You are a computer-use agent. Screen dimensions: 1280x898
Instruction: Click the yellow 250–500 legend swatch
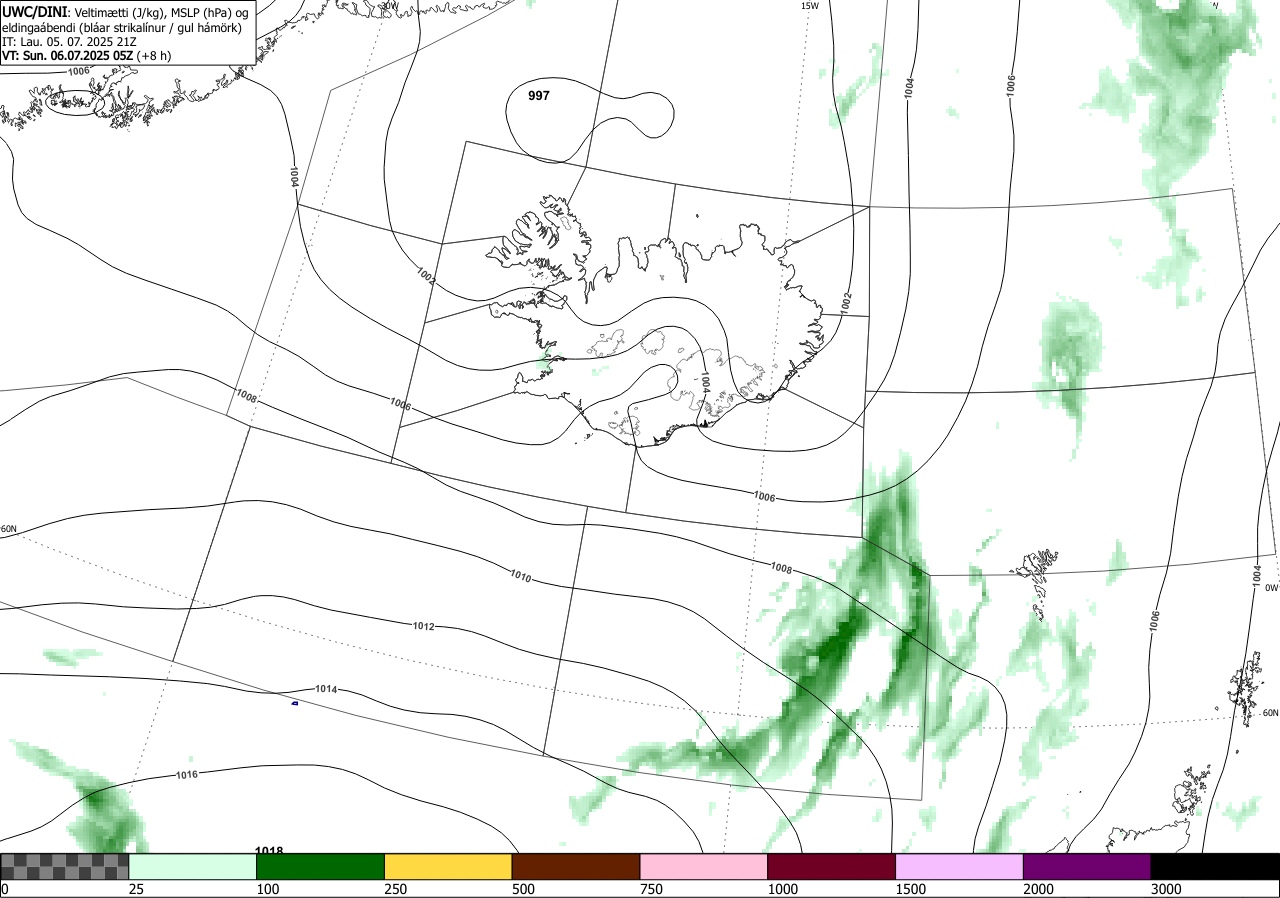coord(448,866)
